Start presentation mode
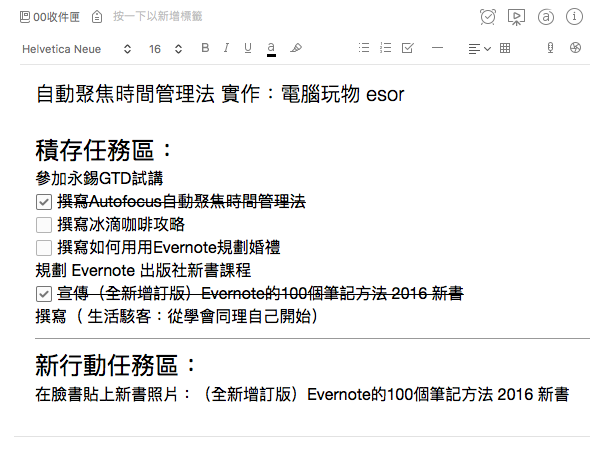The height and width of the screenshot is (450, 590). coord(516,17)
